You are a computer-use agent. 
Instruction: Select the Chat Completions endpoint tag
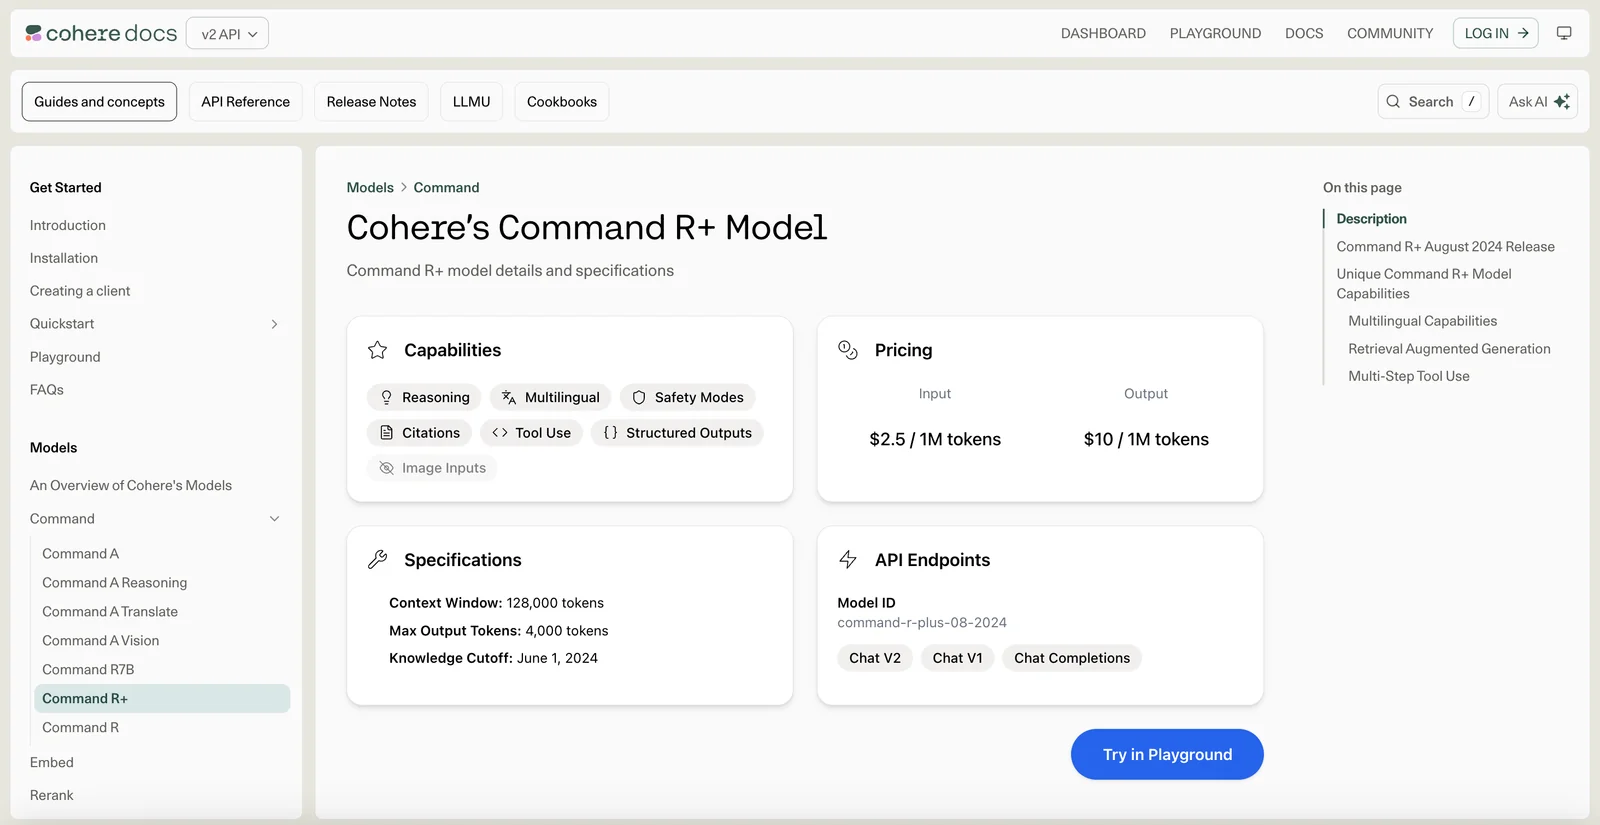tap(1071, 658)
